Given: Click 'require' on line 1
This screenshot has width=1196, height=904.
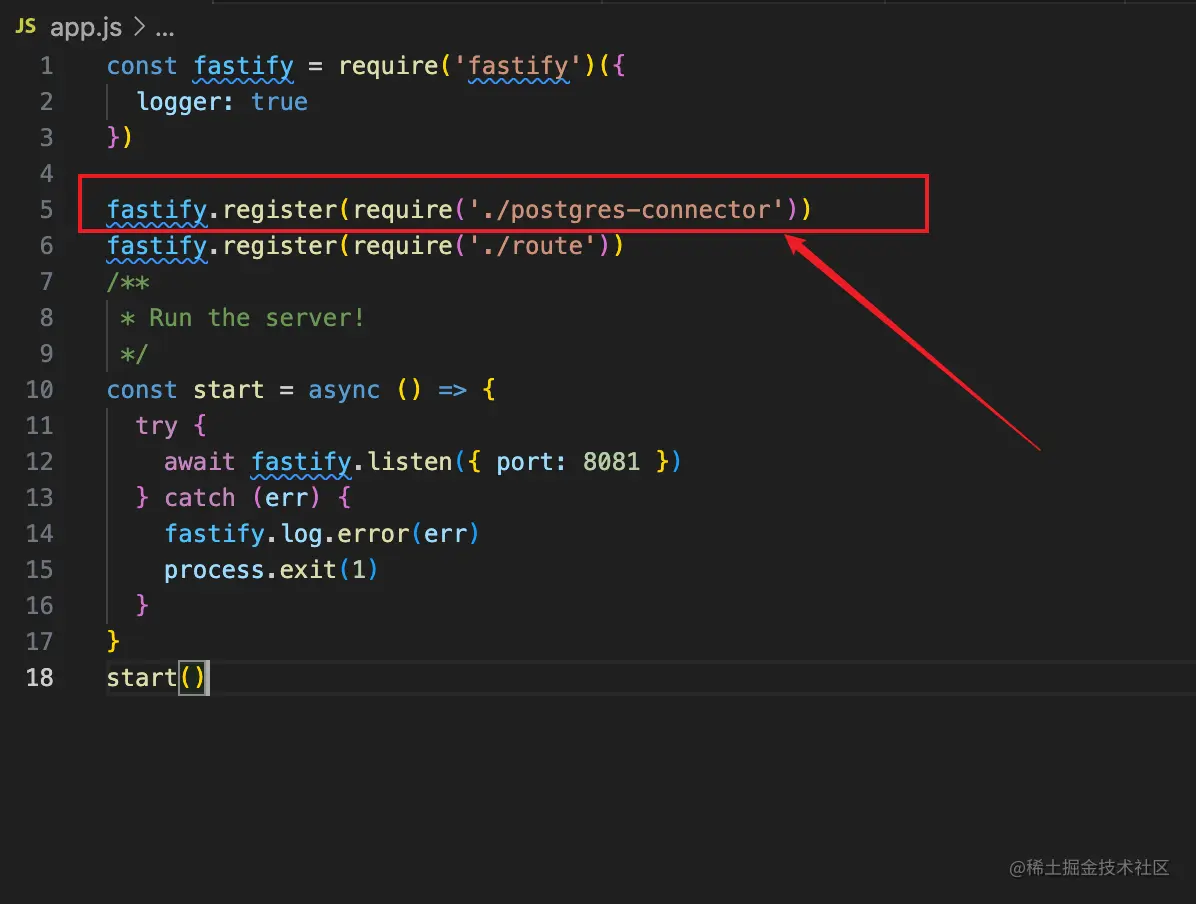Looking at the screenshot, I should click(x=388, y=66).
